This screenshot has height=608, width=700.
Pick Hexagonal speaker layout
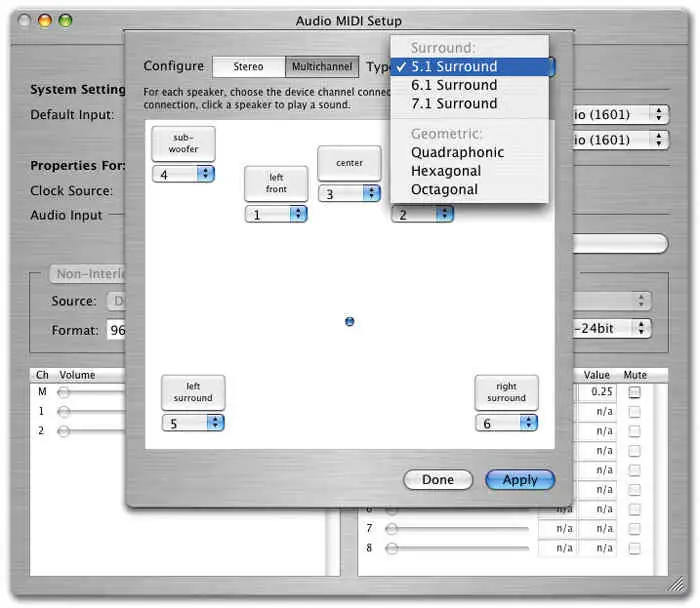click(x=446, y=171)
